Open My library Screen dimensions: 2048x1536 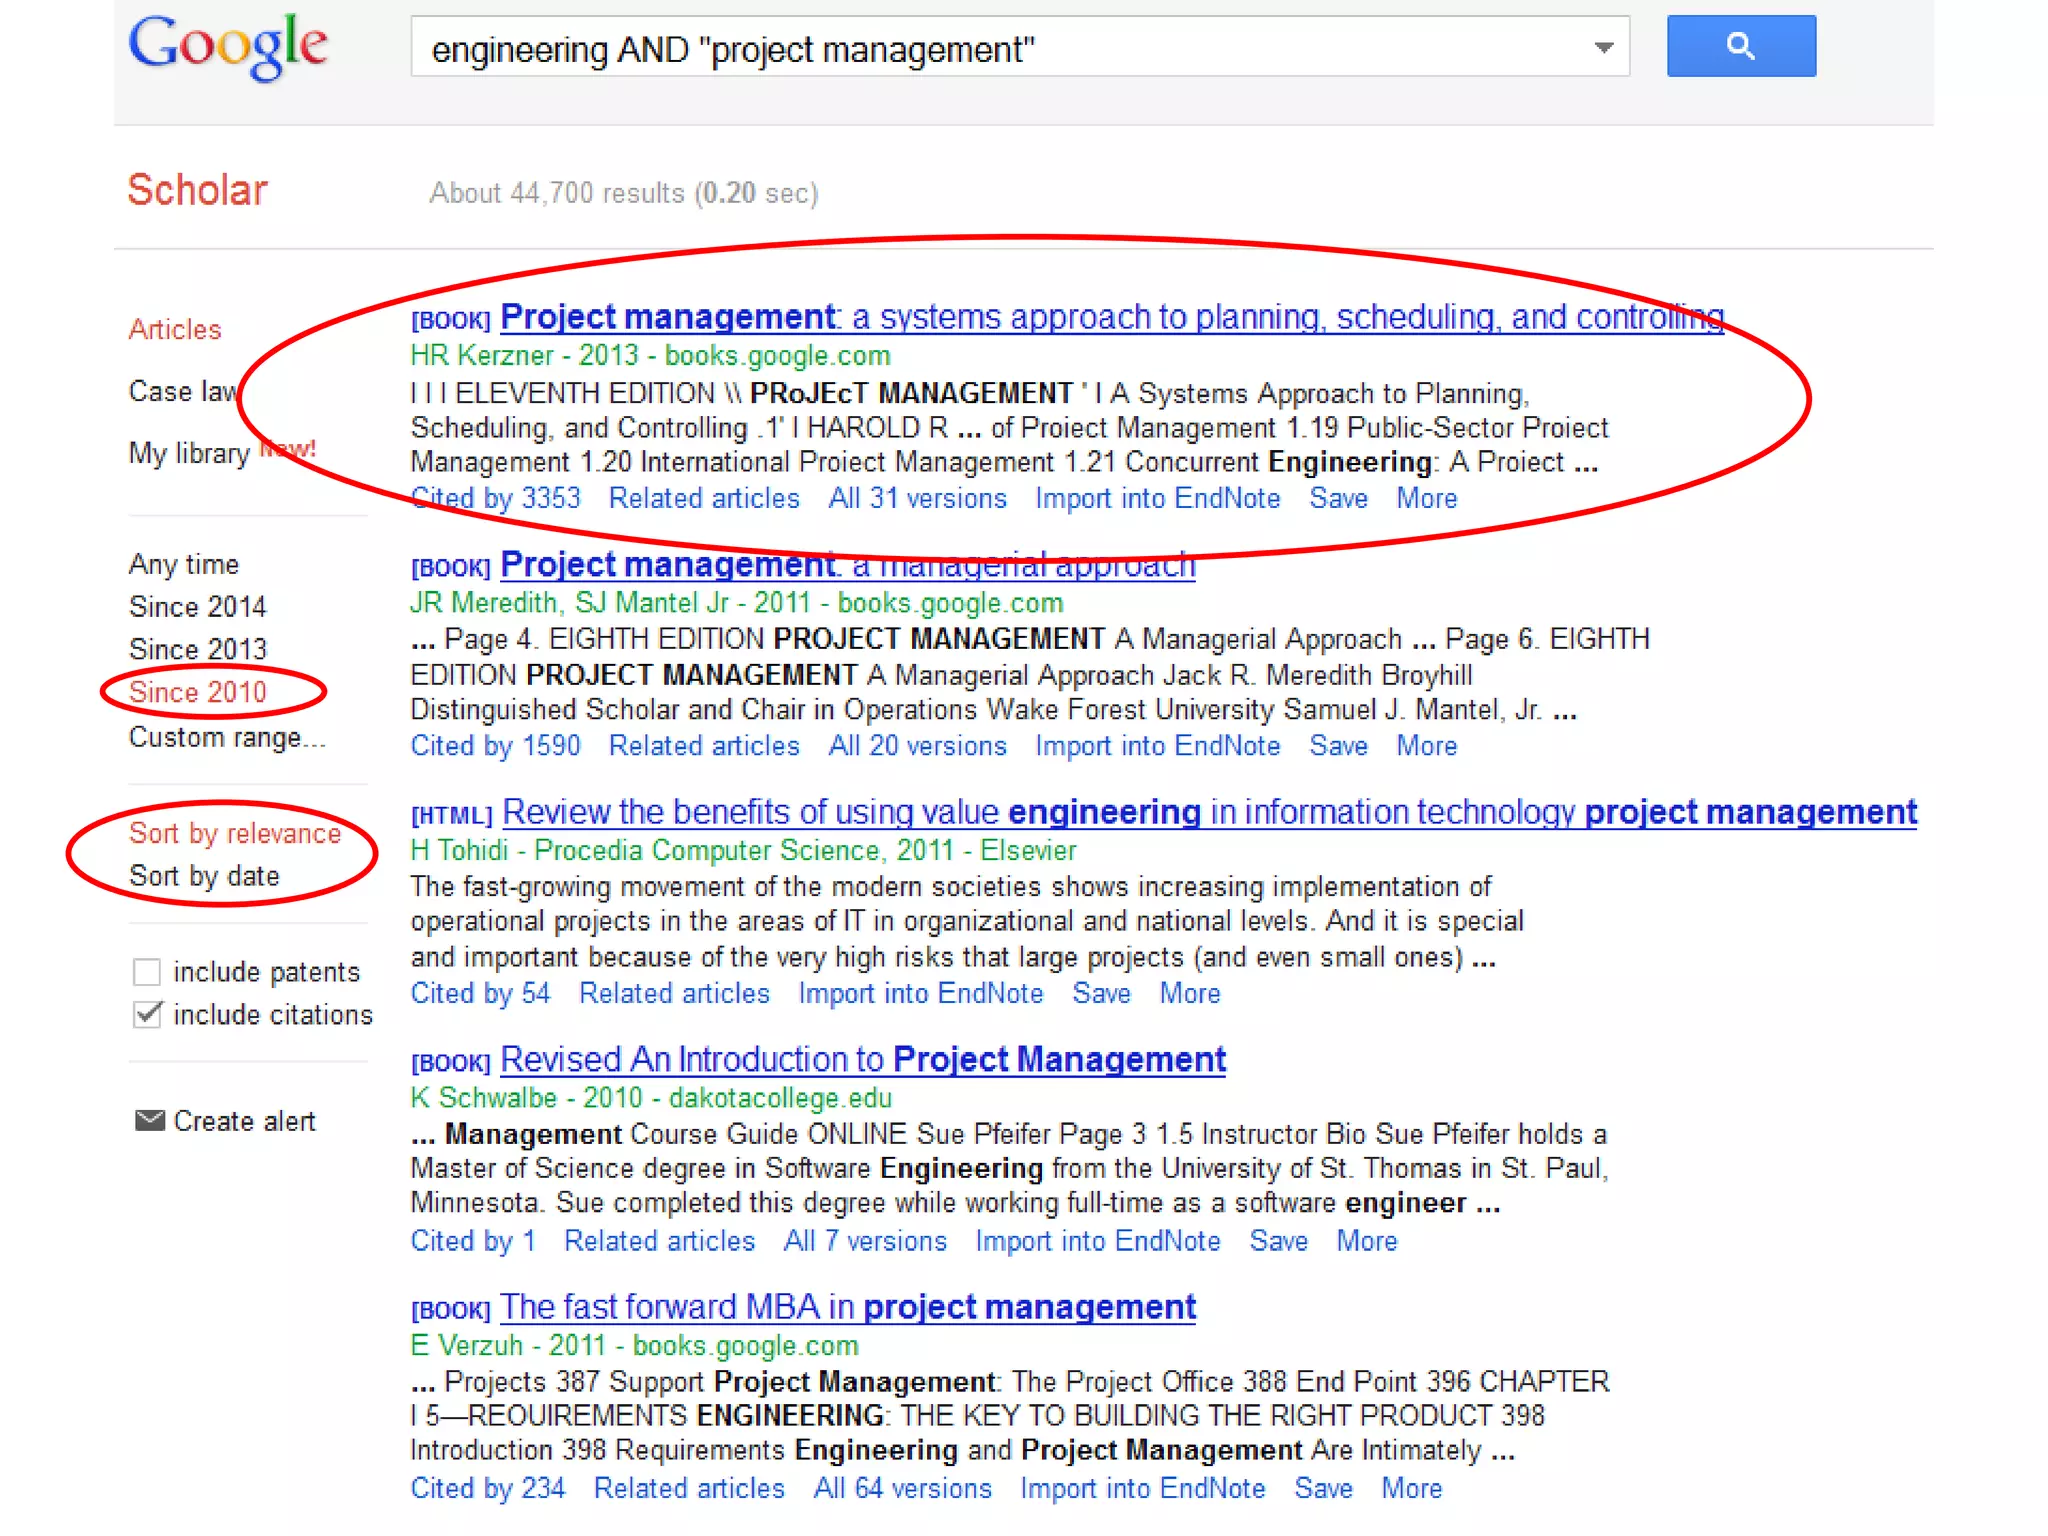189,453
